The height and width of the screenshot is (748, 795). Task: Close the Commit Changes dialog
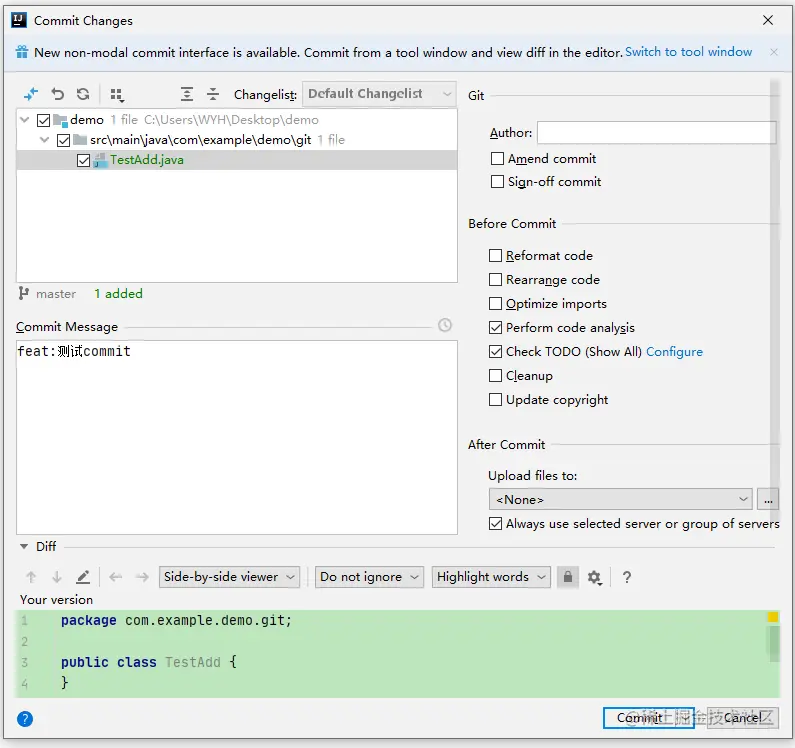tap(768, 20)
